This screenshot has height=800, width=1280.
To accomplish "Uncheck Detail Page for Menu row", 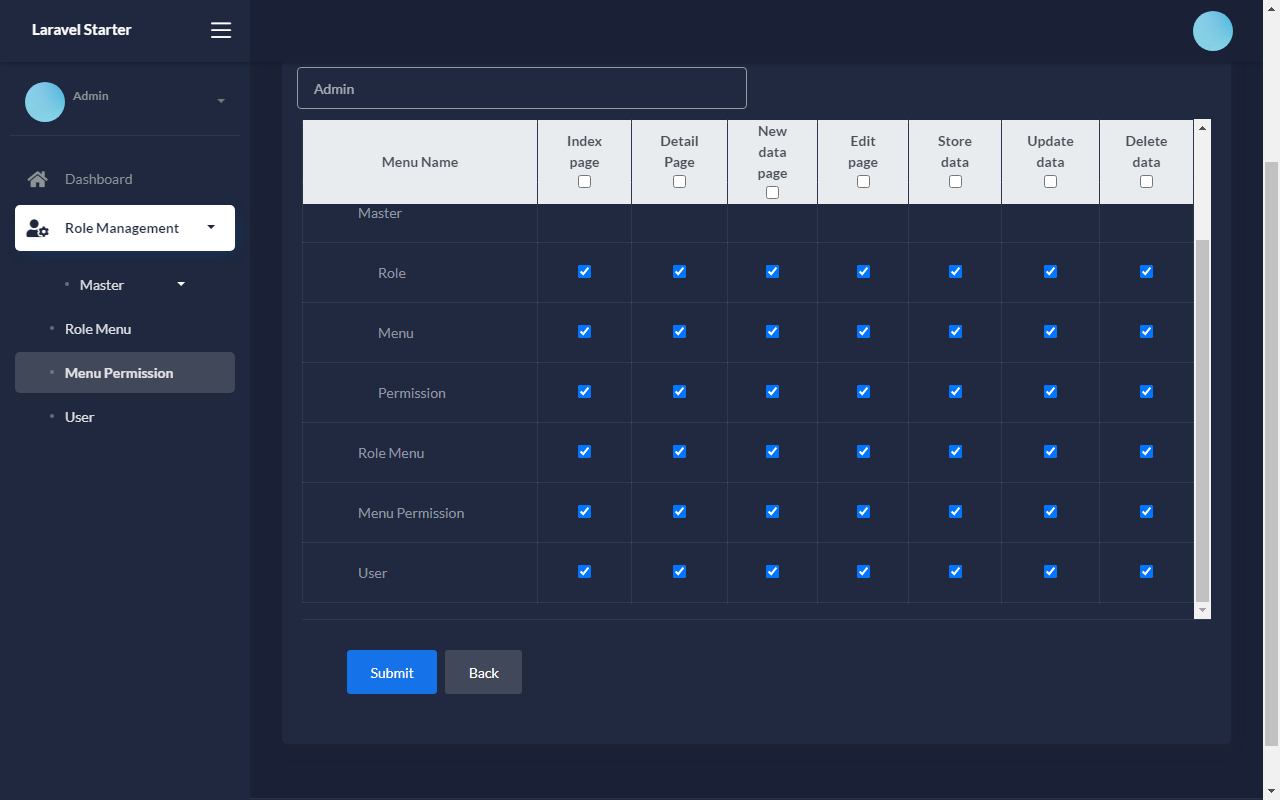I will 679,331.
